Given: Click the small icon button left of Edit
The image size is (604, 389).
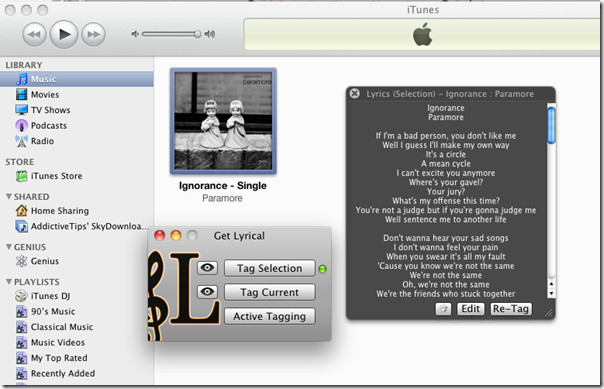Looking at the screenshot, I should 443,309.
